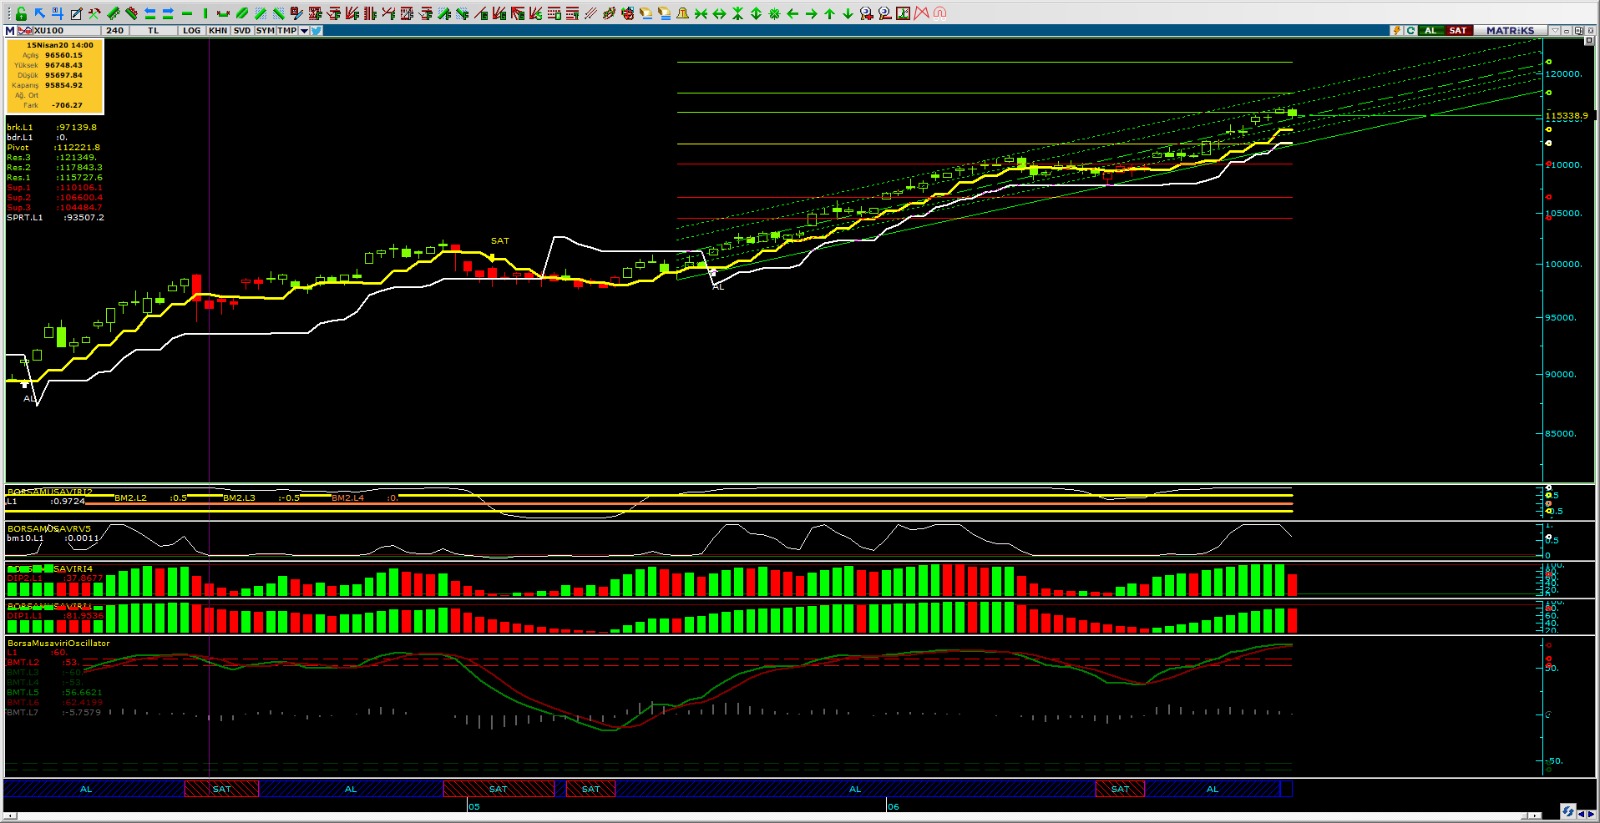Toggle the KHN option

[x=217, y=31]
